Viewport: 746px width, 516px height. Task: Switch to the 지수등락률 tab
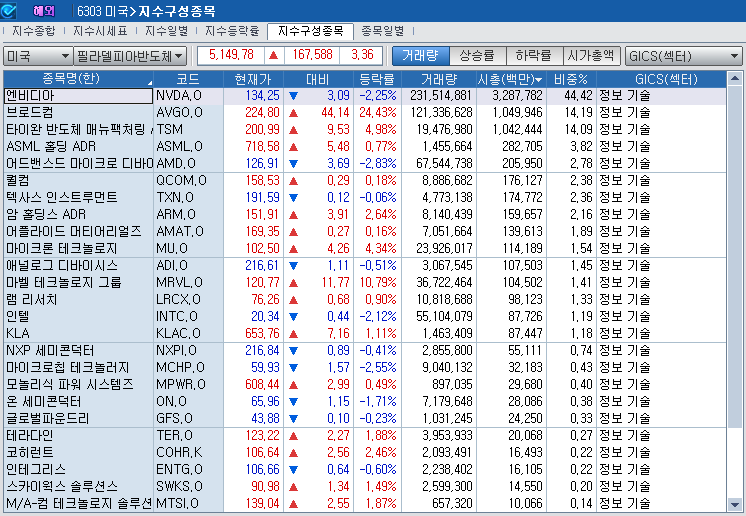coord(232,31)
